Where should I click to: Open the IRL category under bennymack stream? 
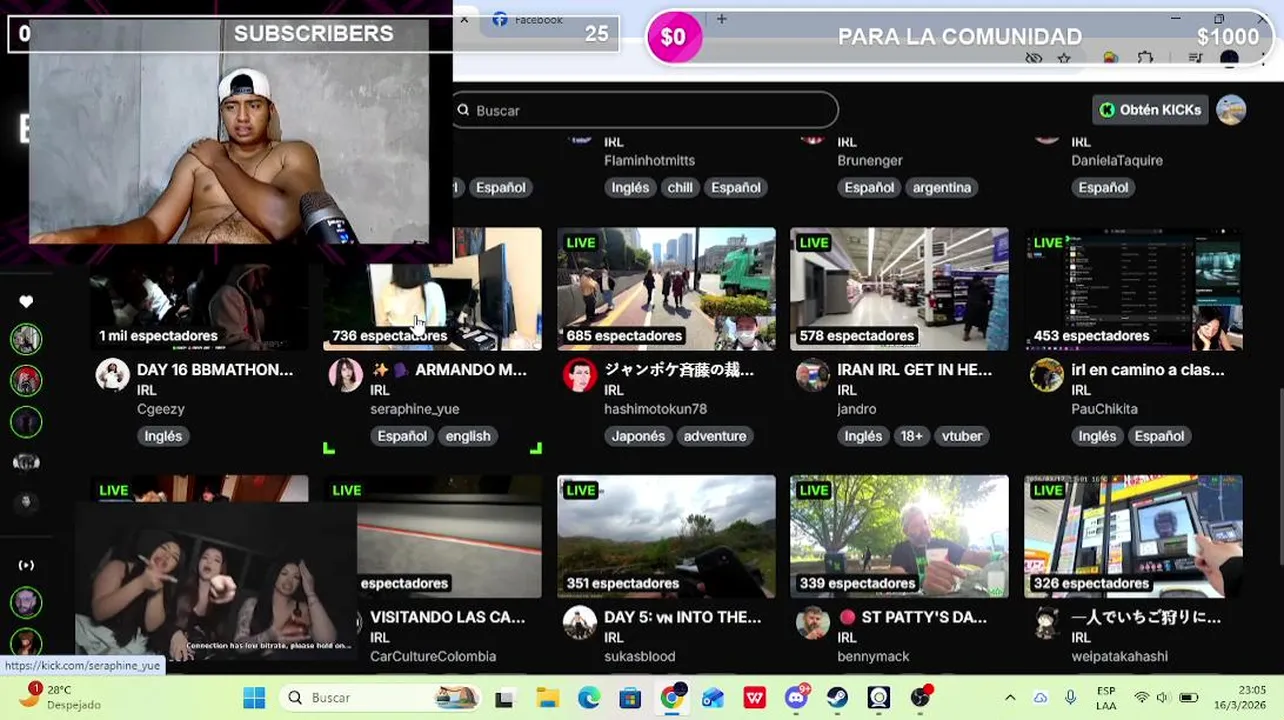pos(846,637)
